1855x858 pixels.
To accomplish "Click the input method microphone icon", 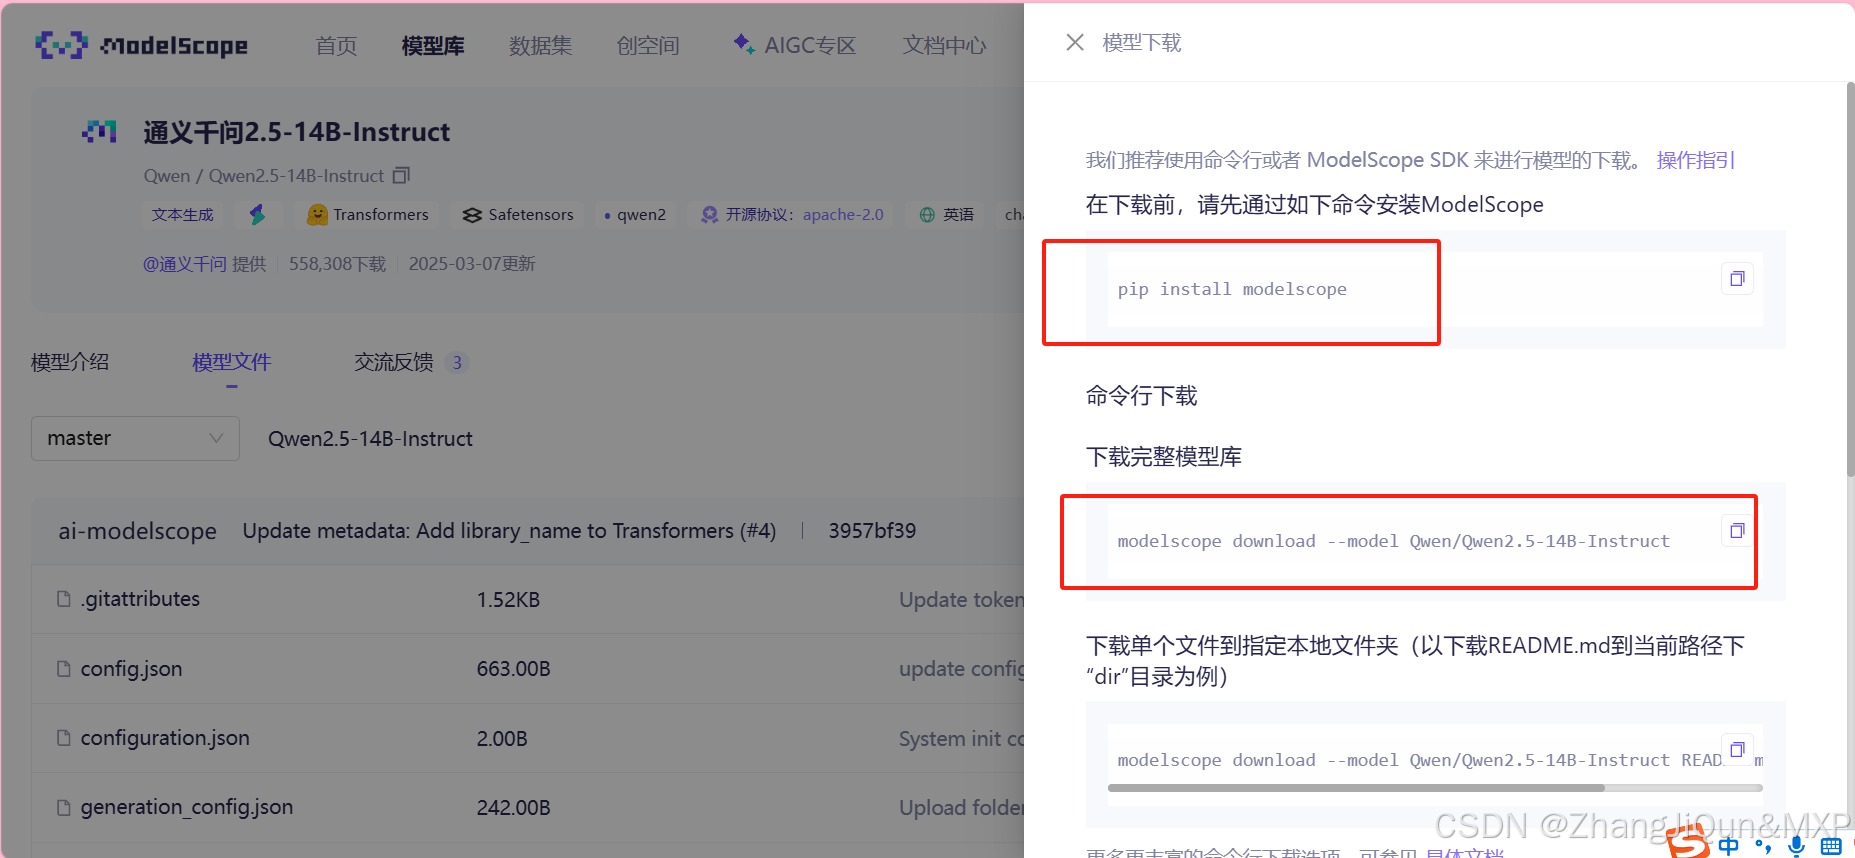I will pos(1796,846).
